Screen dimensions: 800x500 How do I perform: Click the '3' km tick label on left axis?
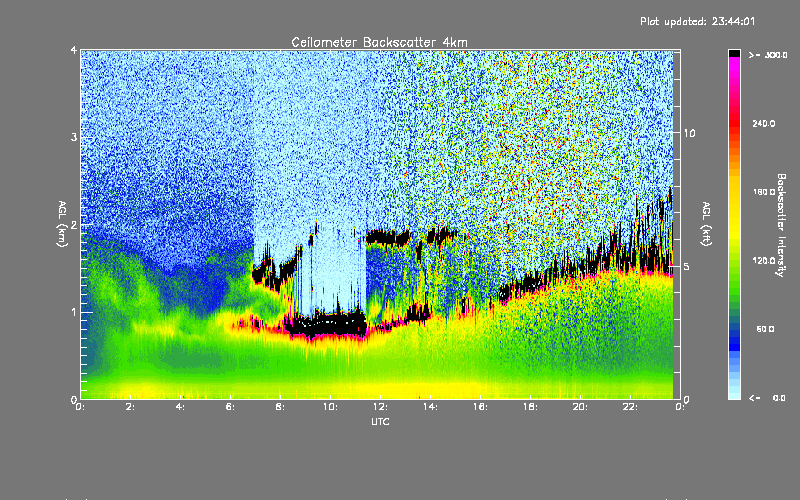coord(74,137)
